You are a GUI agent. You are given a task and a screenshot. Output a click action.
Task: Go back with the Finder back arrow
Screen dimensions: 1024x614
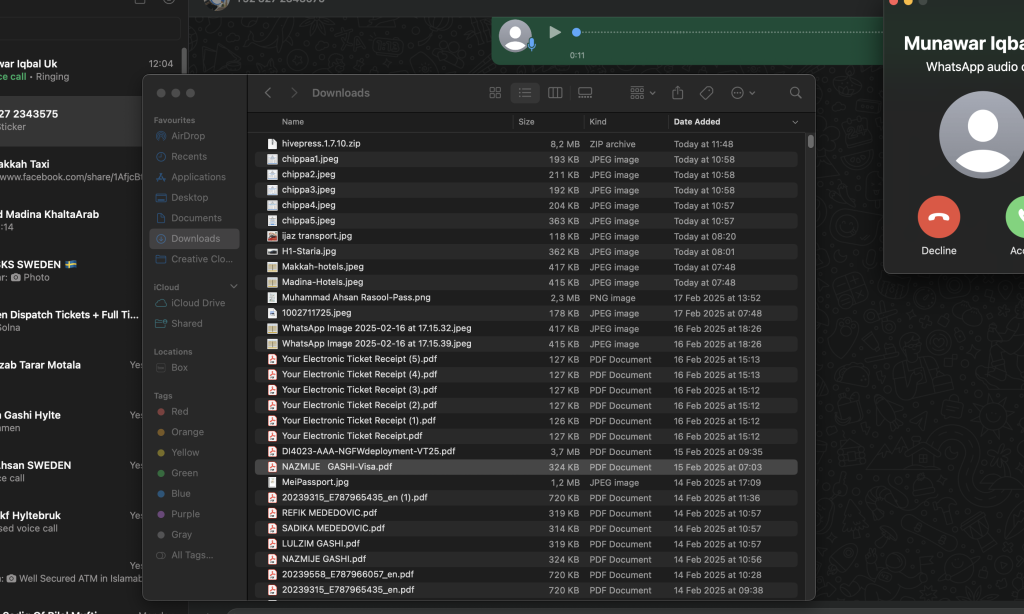tap(268, 93)
